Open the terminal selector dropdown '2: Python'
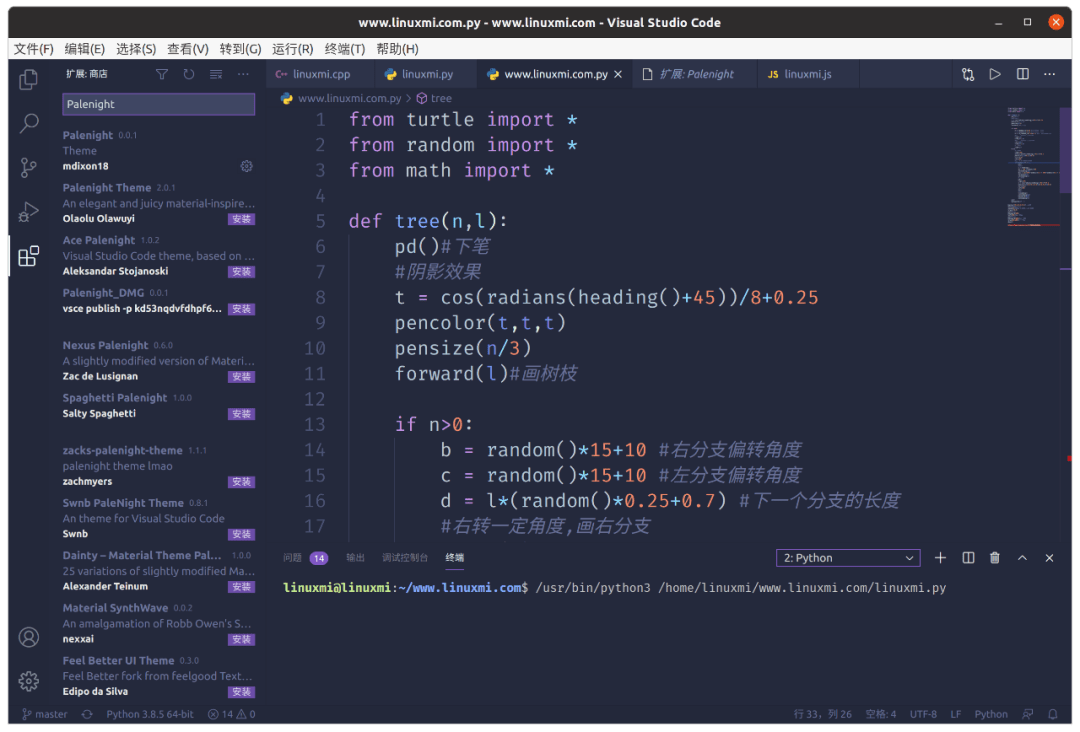The image size is (1080, 732). pyautogui.click(x=848, y=558)
